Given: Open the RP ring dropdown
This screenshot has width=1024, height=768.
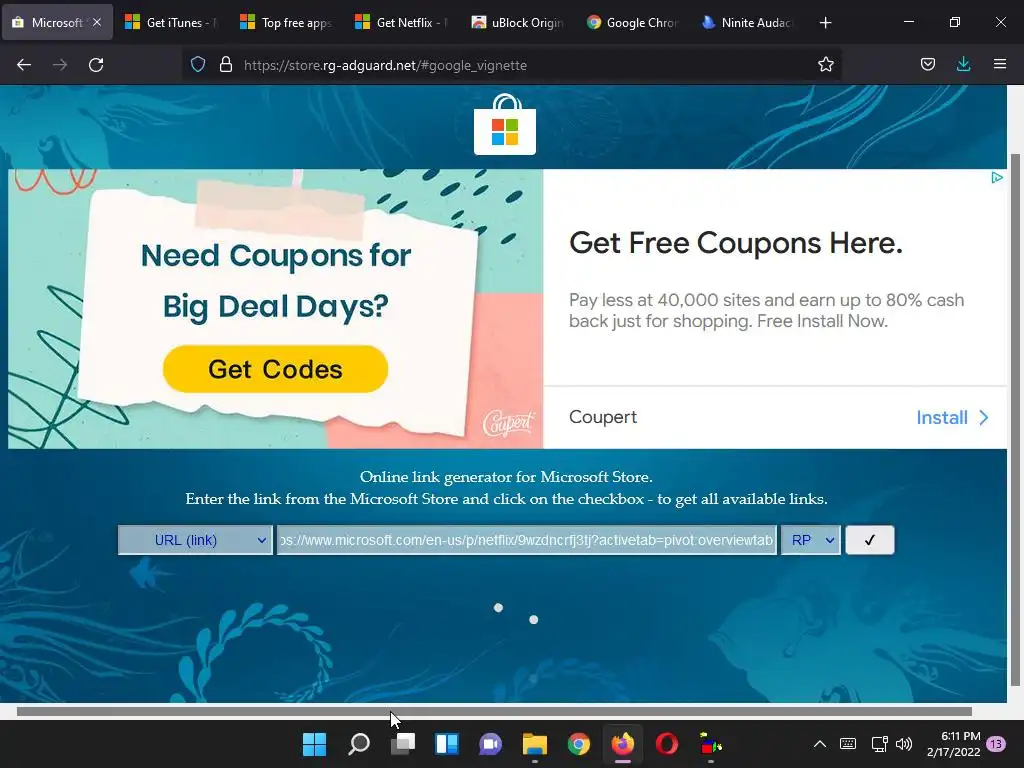Looking at the screenshot, I should 810,540.
